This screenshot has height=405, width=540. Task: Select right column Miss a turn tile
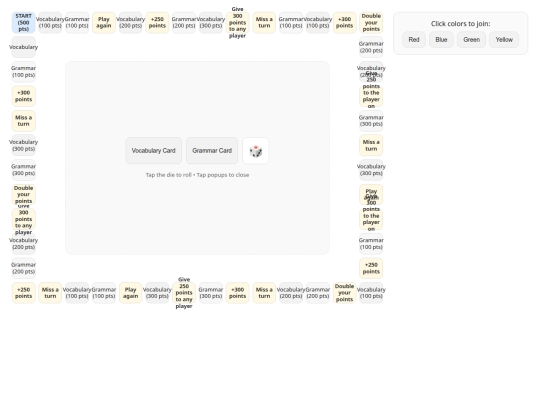(371, 145)
